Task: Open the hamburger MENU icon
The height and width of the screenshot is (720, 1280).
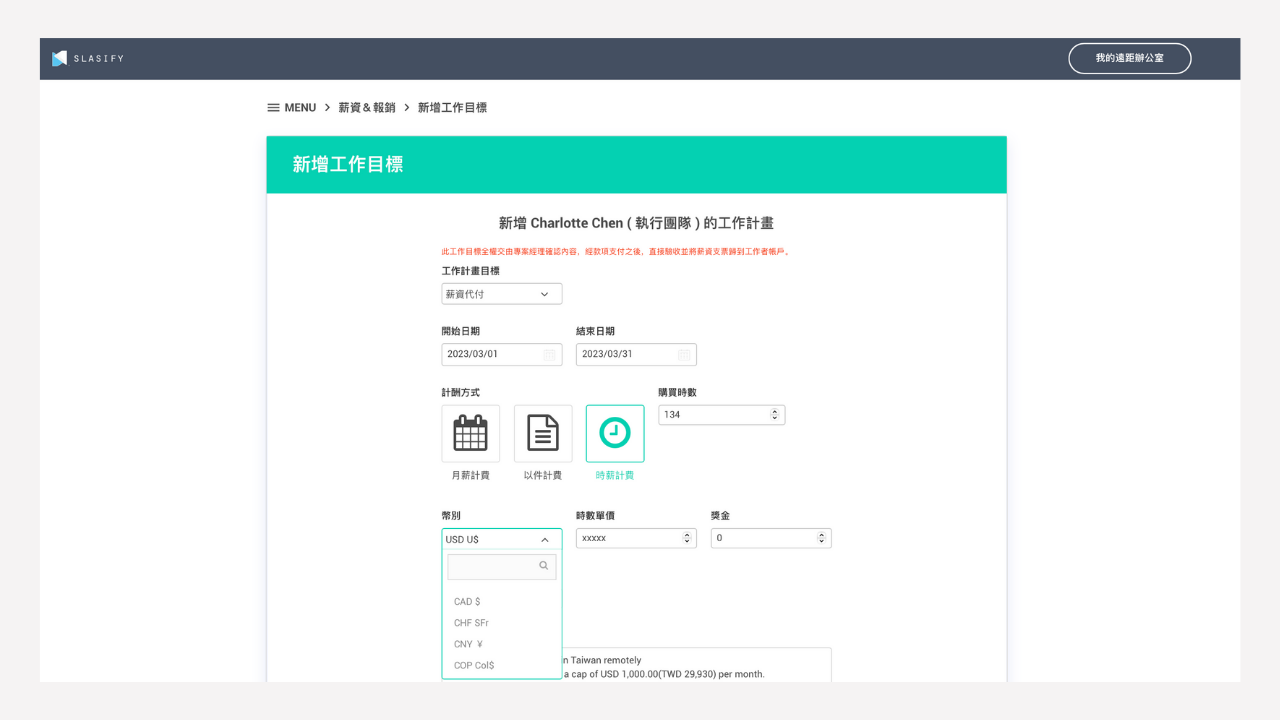Action: click(273, 108)
